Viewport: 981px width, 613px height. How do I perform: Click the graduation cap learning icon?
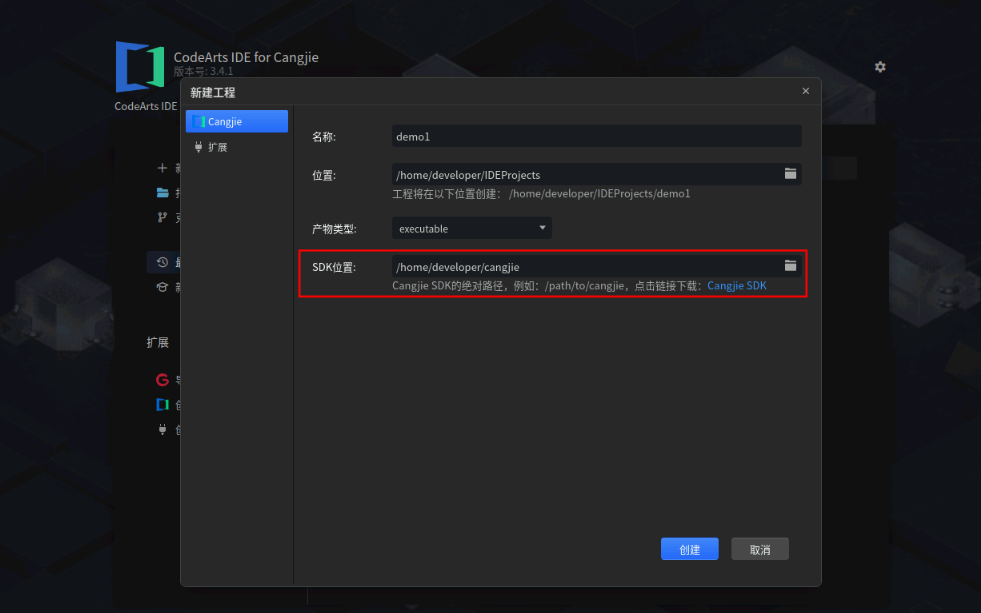pos(162,287)
